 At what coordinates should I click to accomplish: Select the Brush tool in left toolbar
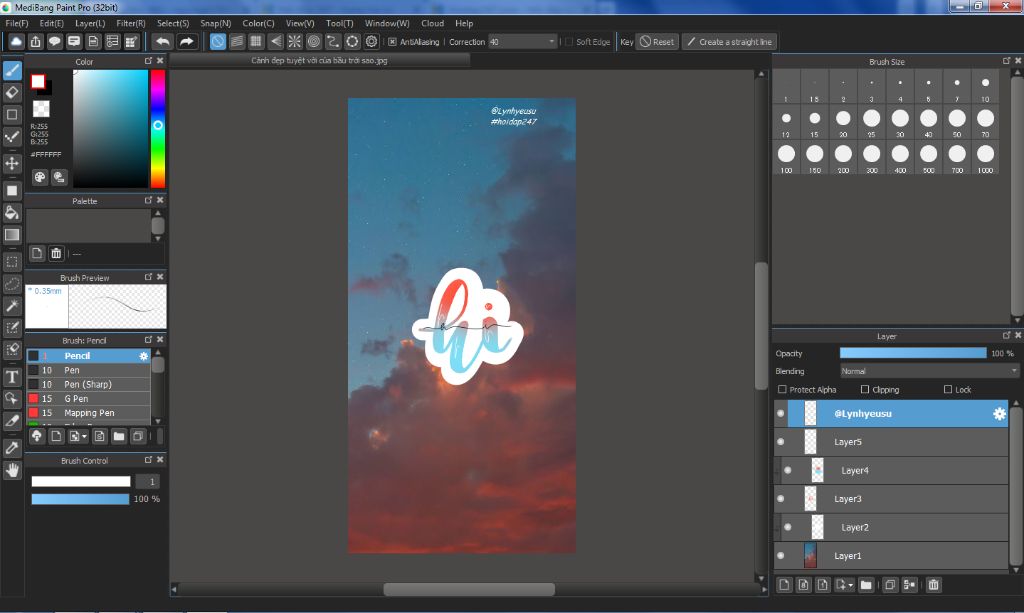point(12,71)
